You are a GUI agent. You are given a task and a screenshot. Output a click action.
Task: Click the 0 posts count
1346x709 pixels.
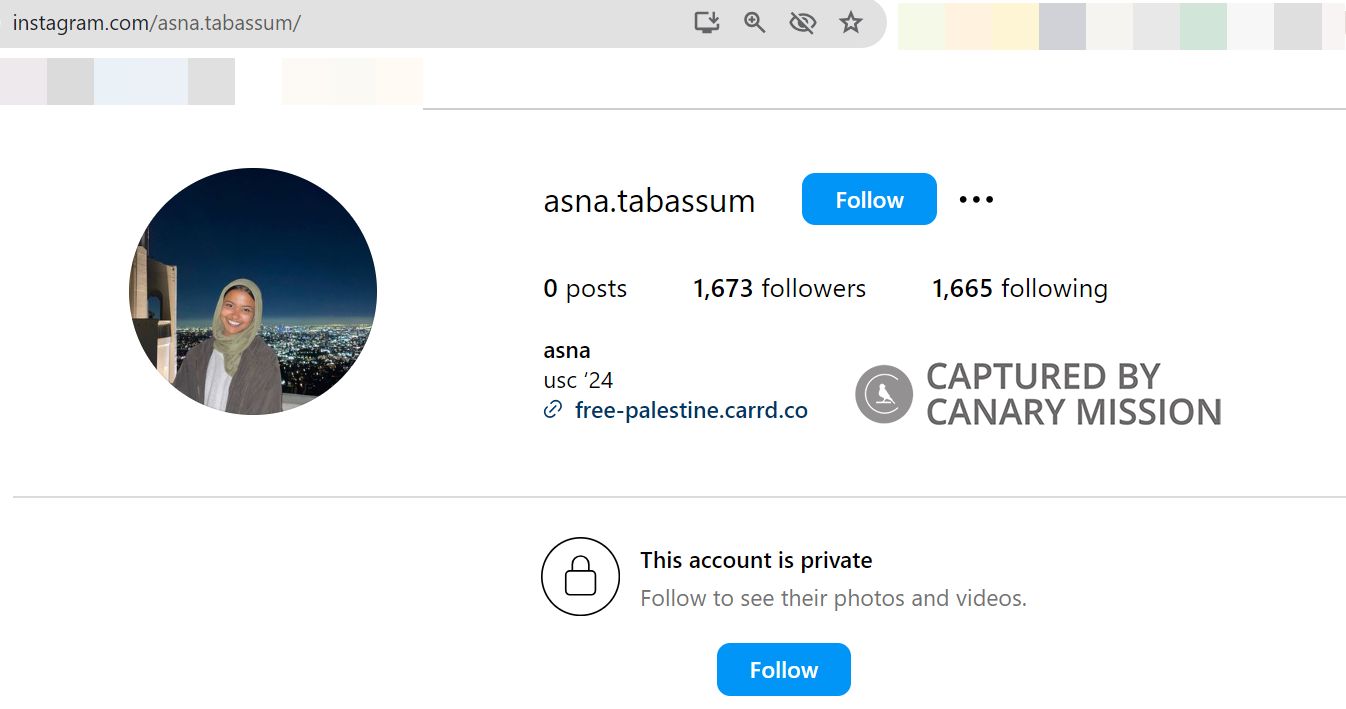coord(585,289)
